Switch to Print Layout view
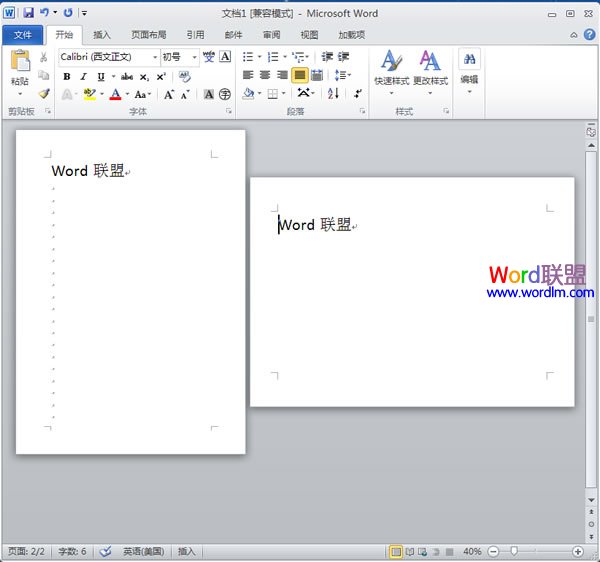This screenshot has width=600, height=562. (396, 551)
